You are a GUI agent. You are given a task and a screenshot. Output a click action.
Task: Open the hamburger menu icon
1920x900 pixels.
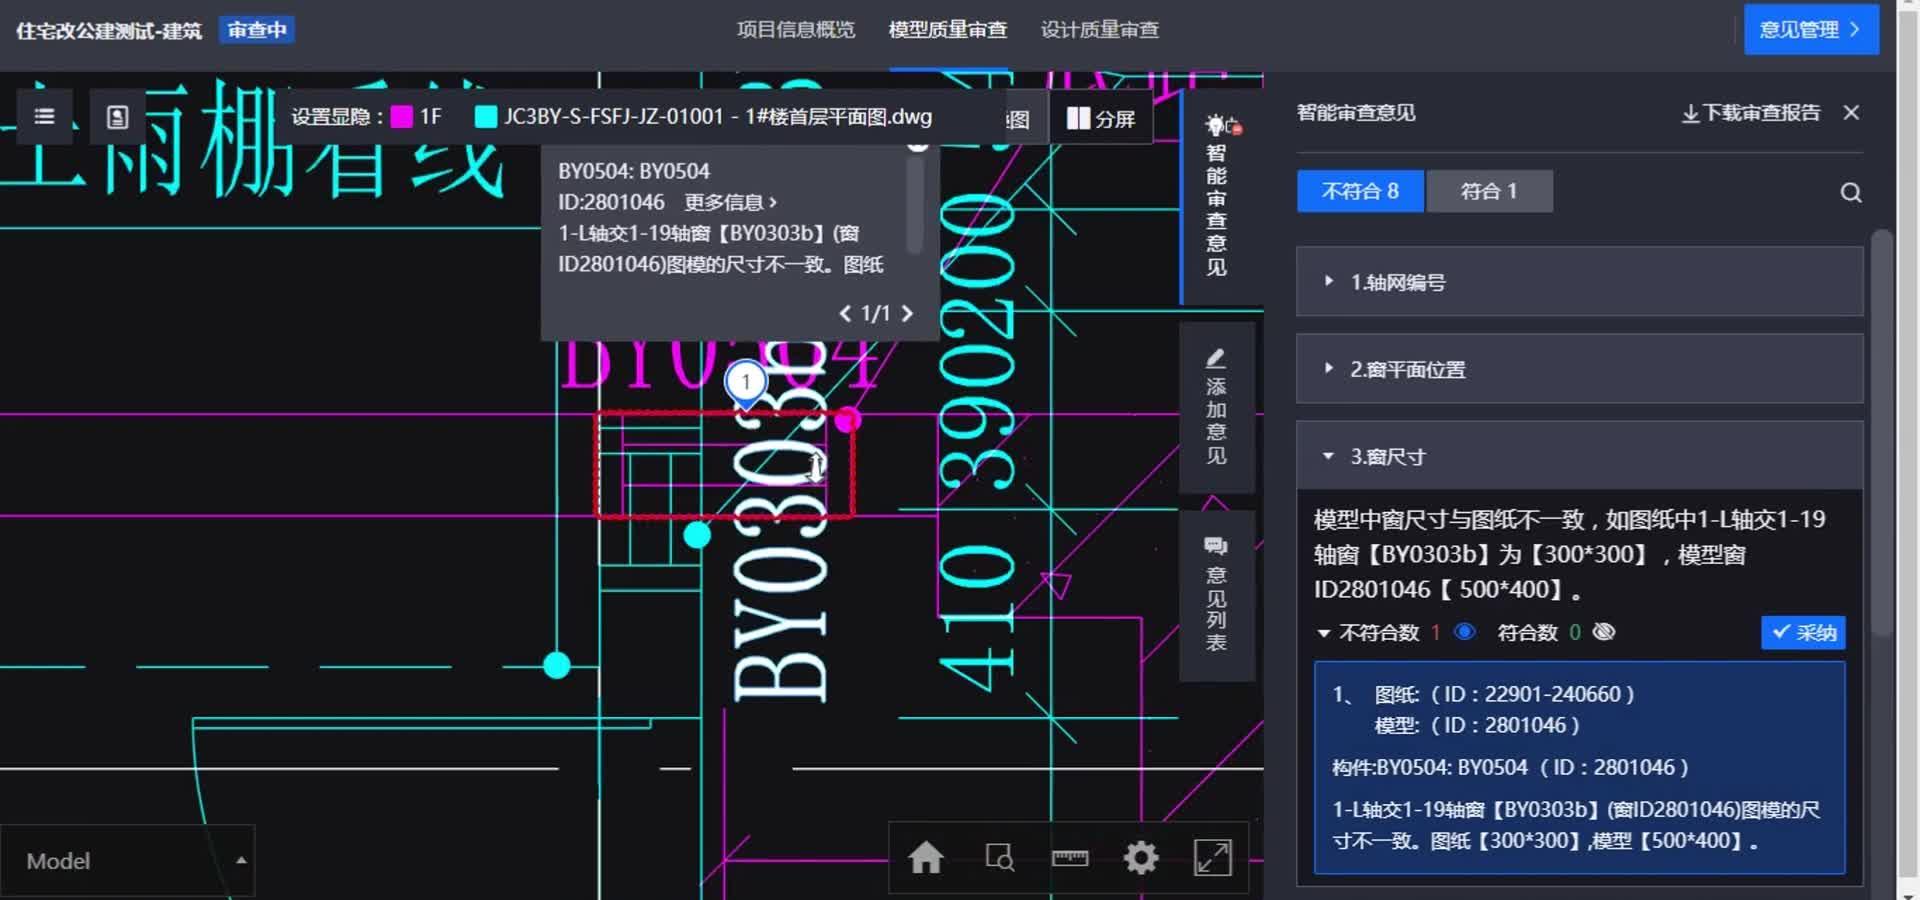tap(44, 117)
